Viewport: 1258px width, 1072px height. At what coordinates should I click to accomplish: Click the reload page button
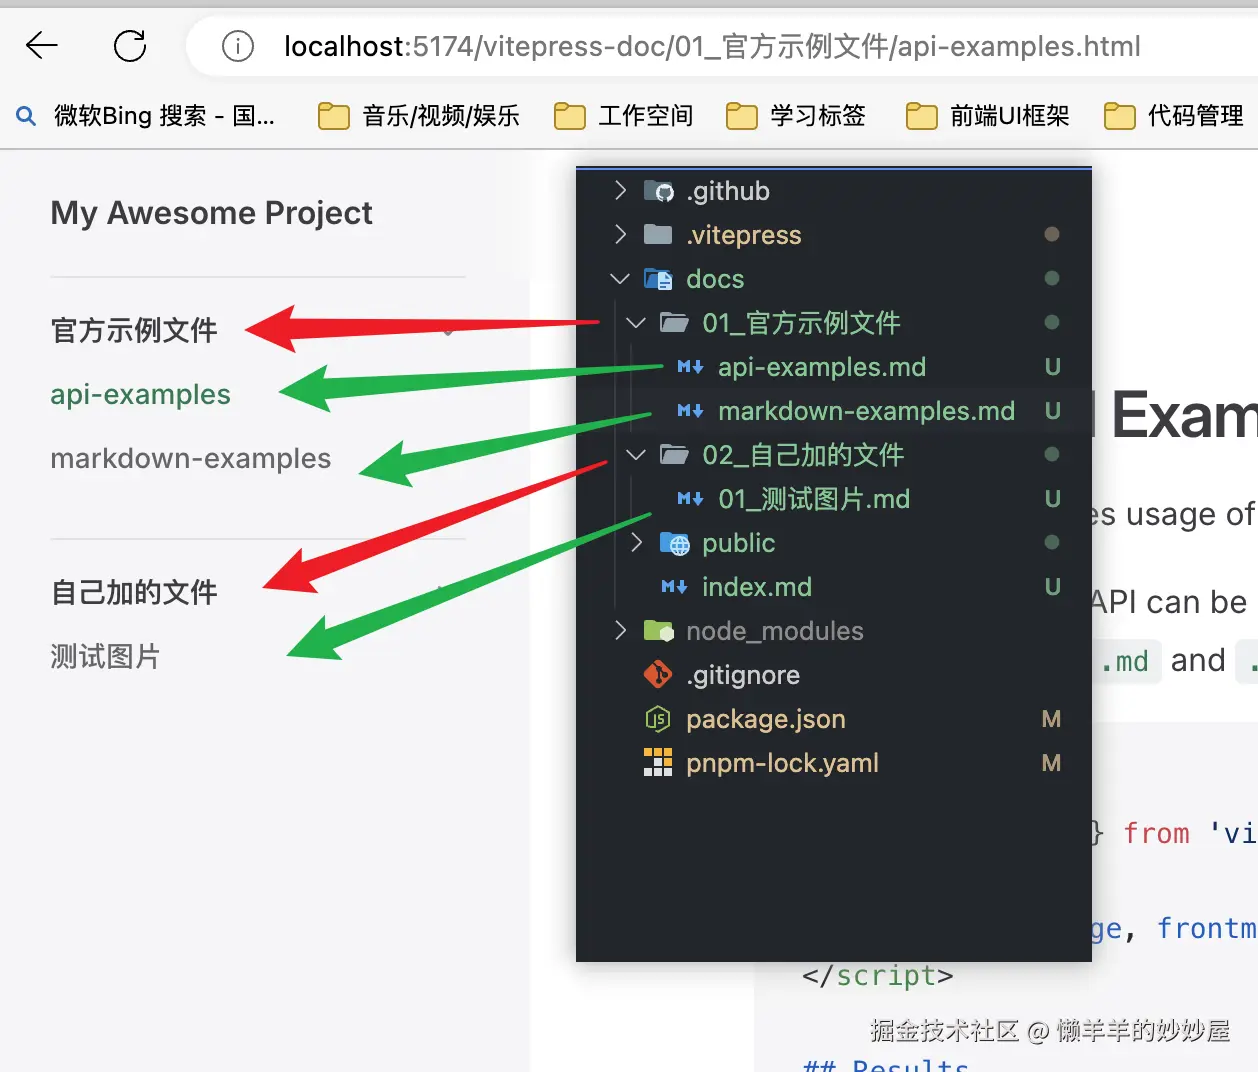click(x=130, y=45)
